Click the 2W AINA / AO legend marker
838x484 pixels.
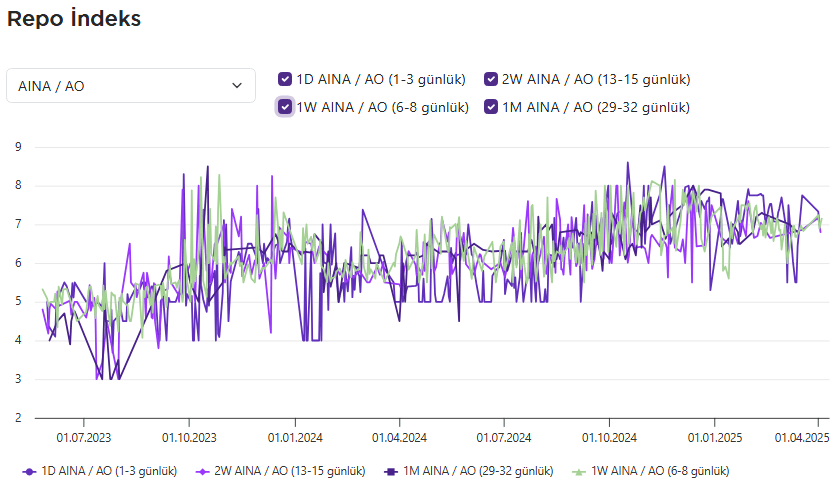pyautogui.click(x=204, y=471)
